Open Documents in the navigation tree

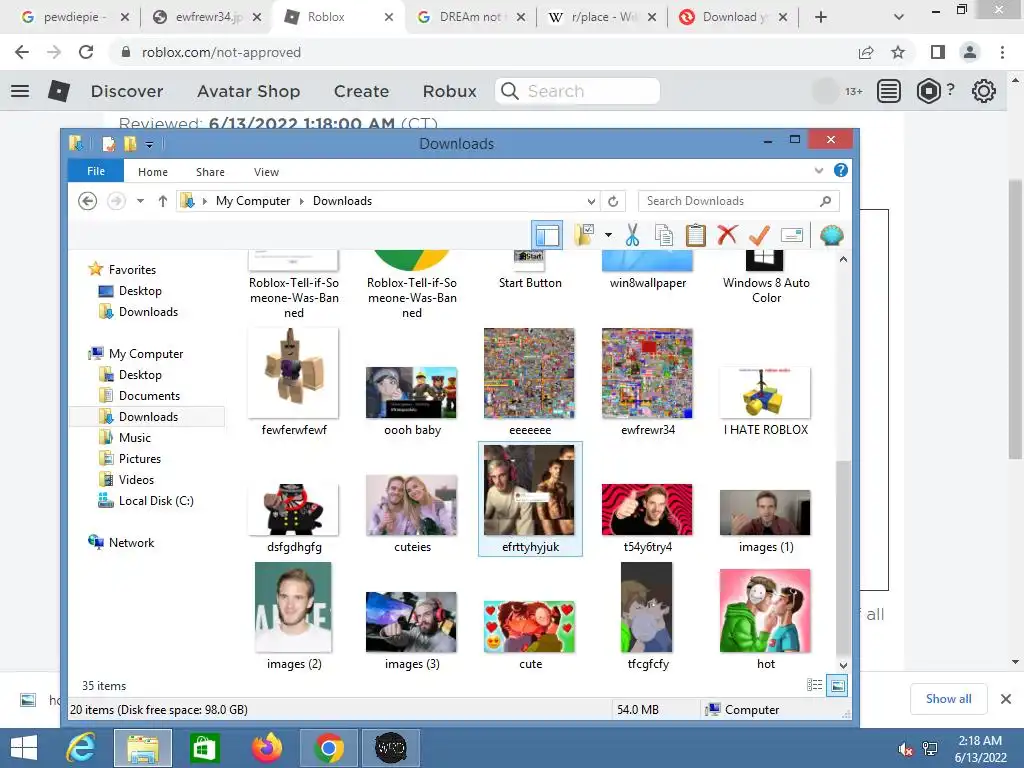[149, 396]
